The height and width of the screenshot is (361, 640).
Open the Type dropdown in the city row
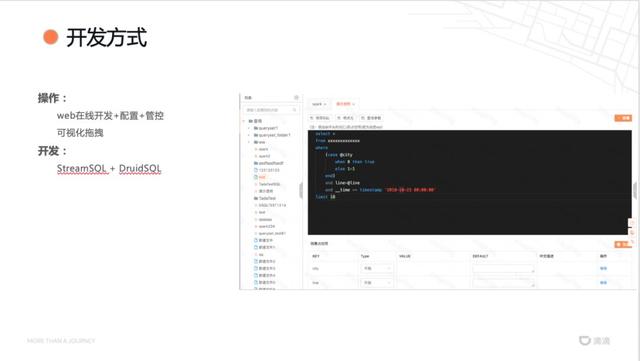coord(377,268)
